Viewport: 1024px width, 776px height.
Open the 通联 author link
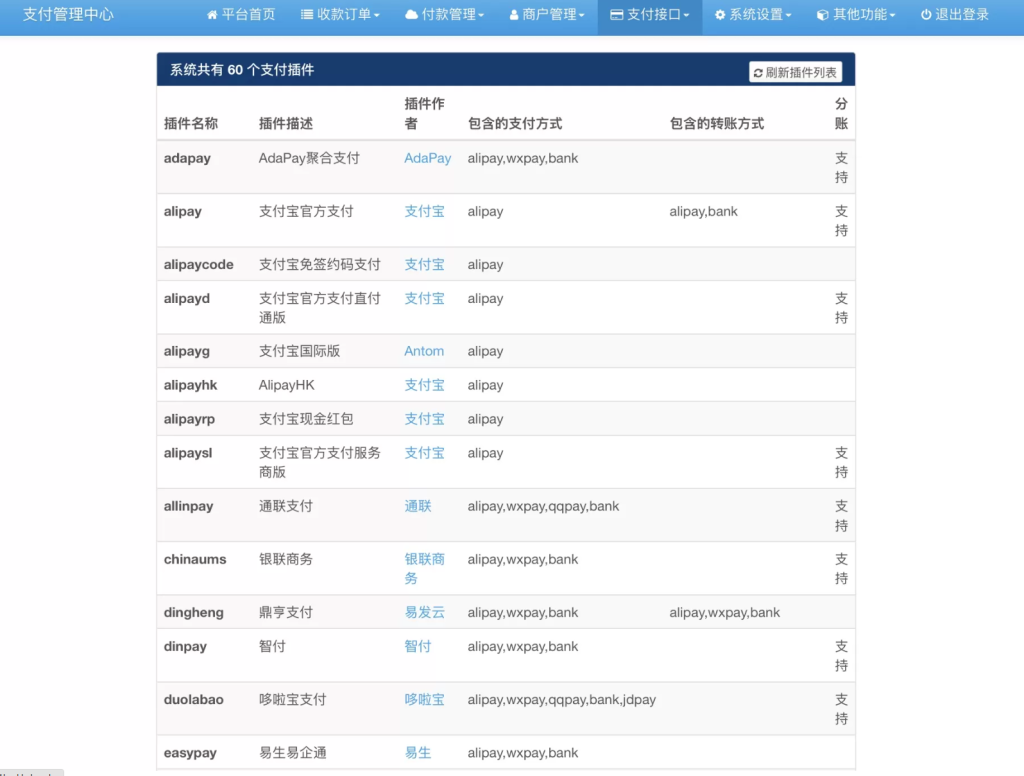418,506
